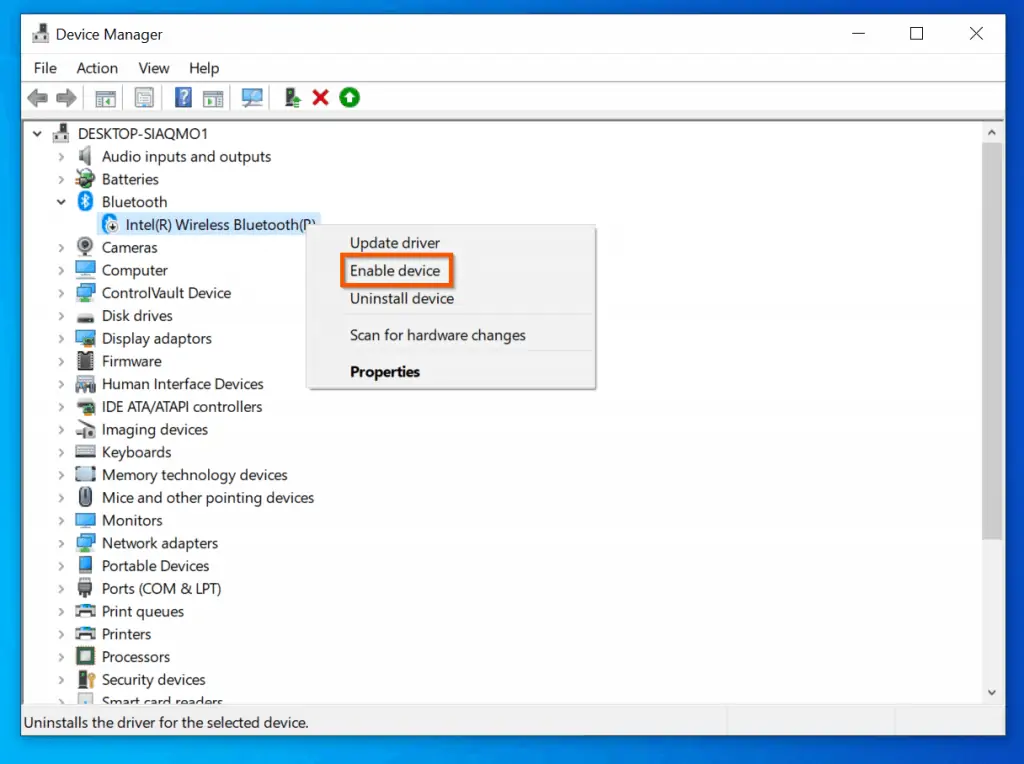Image resolution: width=1024 pixels, height=764 pixels.
Task: Choose Enable device from context menu
Action: pos(395,271)
